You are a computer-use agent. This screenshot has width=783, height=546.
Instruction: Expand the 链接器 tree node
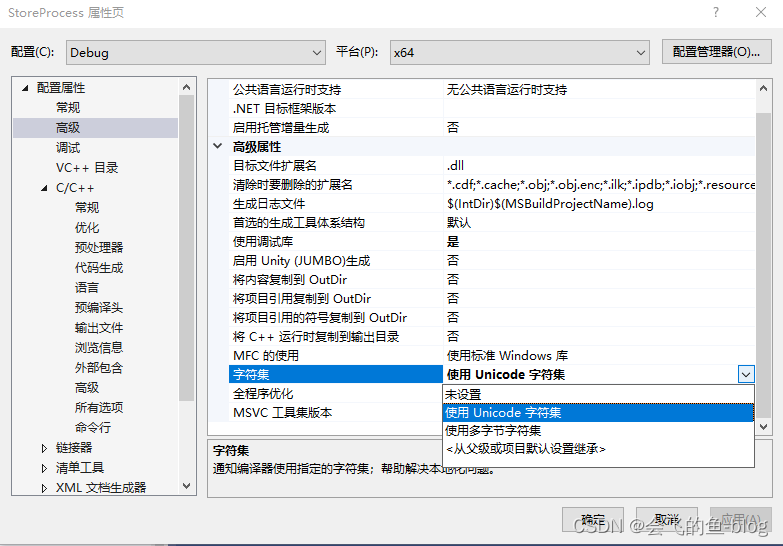click(x=44, y=448)
